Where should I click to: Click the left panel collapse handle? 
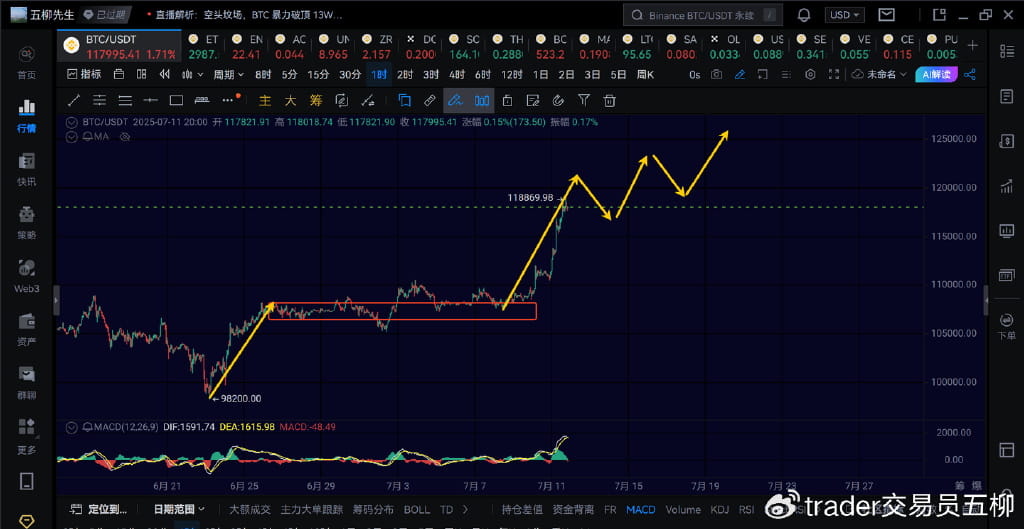point(56,301)
